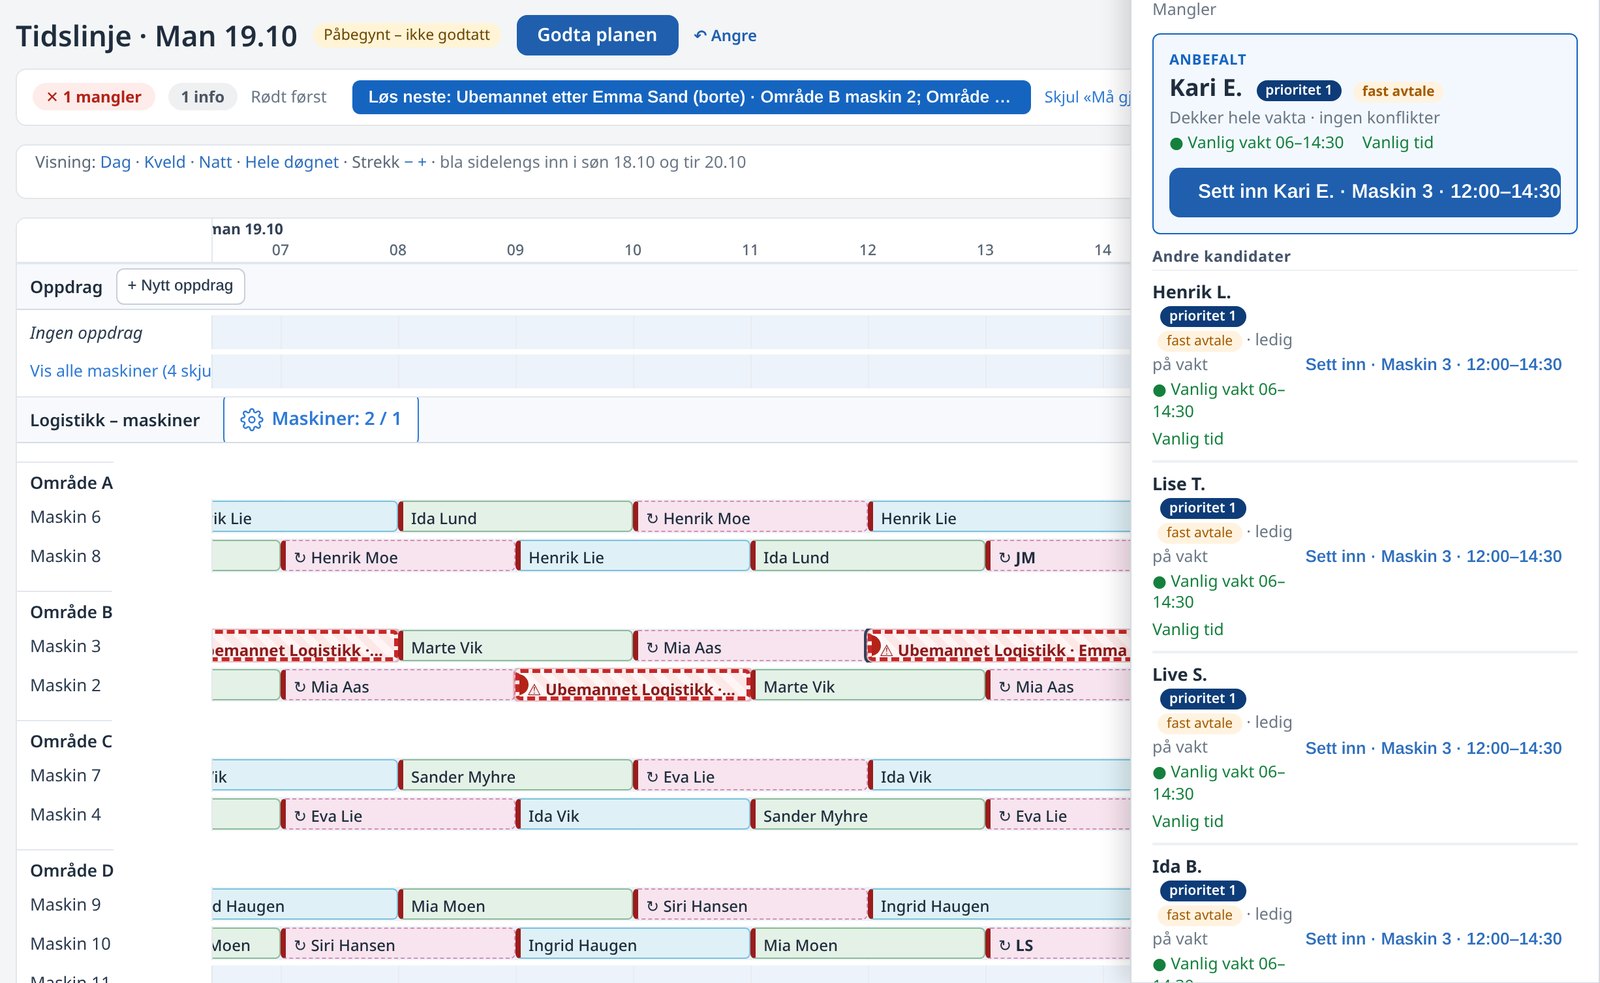1600x983 pixels.
Task: Select Ingrid Haugen shift on Maskin 10
Action: coord(633,944)
